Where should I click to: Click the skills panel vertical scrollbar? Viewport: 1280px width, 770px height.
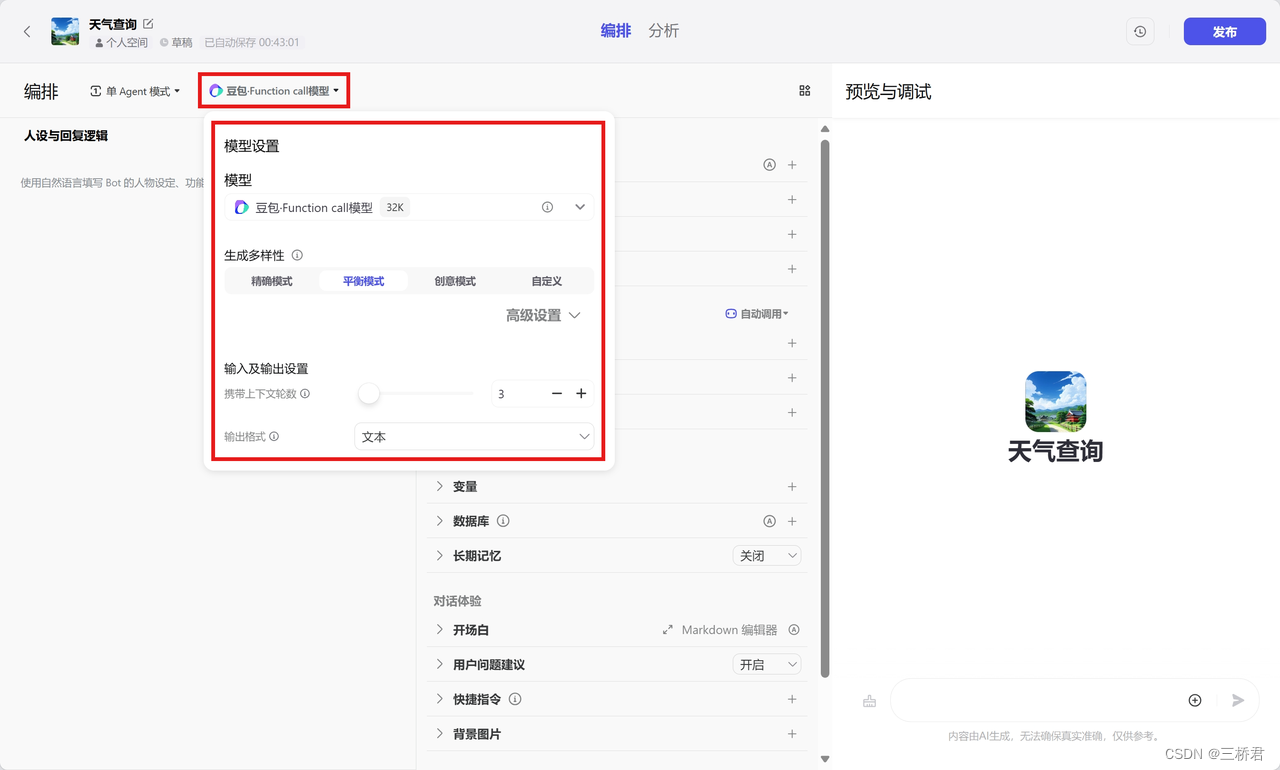click(x=825, y=408)
